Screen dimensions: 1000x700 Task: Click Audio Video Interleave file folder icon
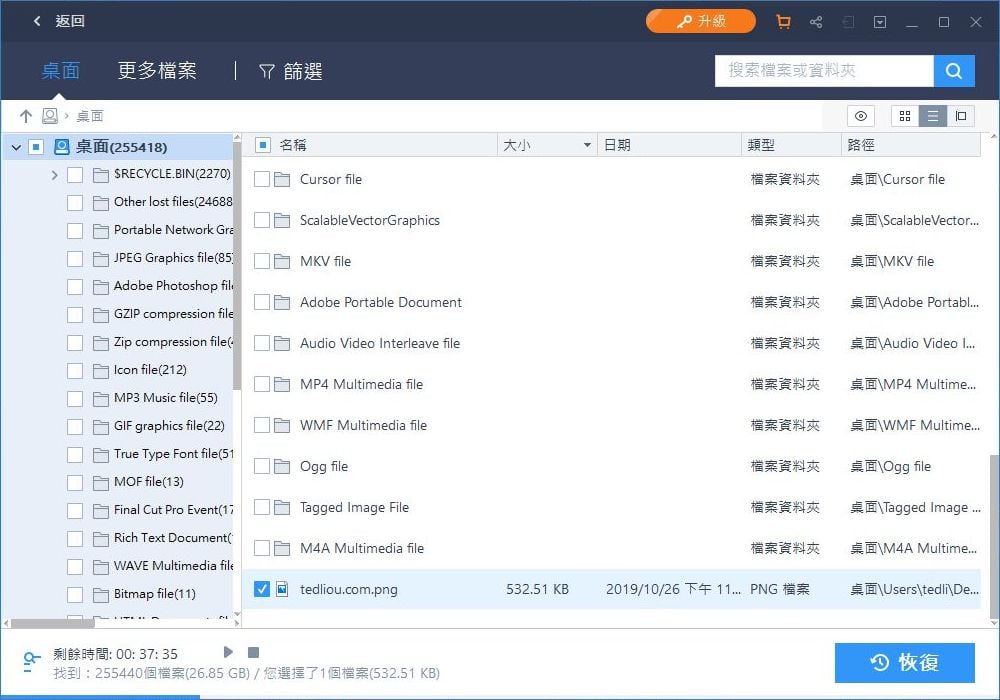click(282, 344)
